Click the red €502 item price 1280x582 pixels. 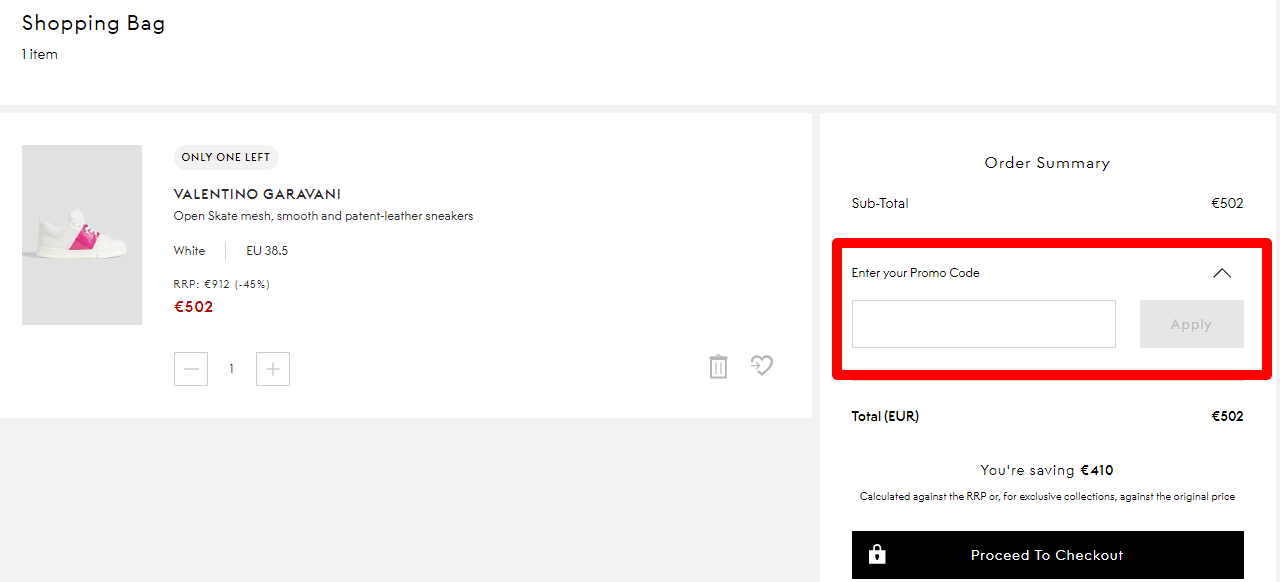coord(193,307)
